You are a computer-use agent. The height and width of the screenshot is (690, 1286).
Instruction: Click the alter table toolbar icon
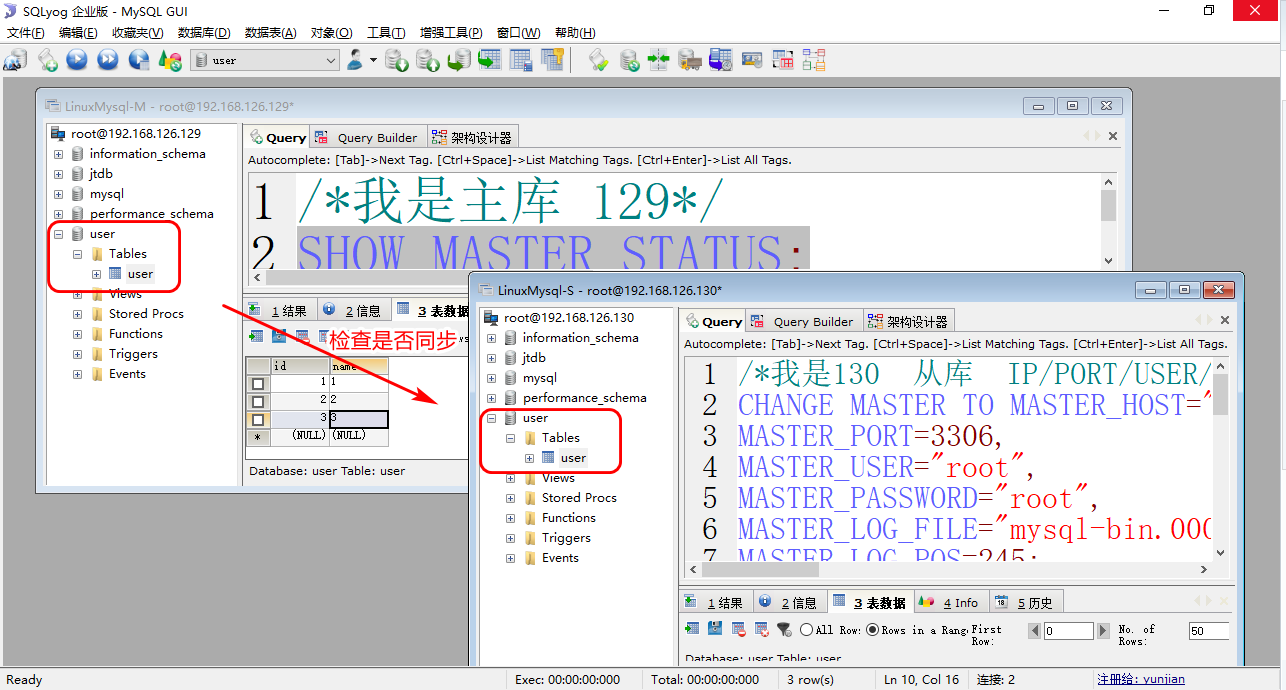[x=521, y=60]
